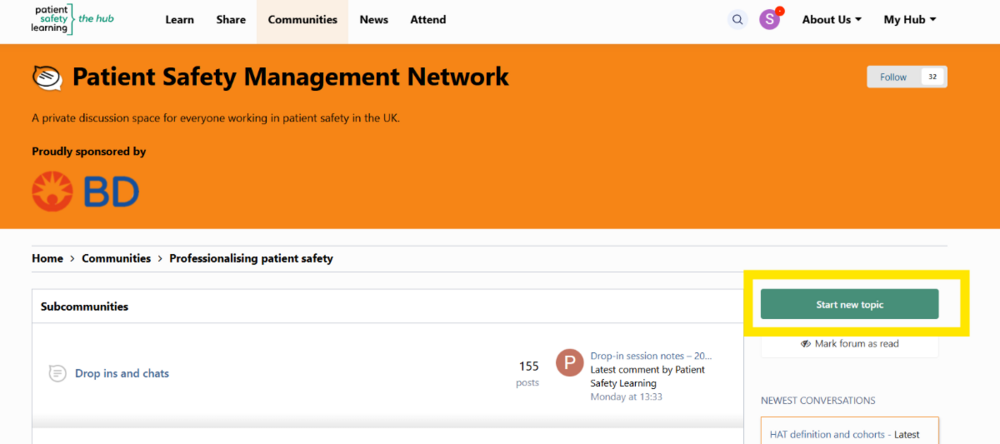Click the BD sponsor logo
This screenshot has height=444, width=1000.
pyautogui.click(x=85, y=191)
